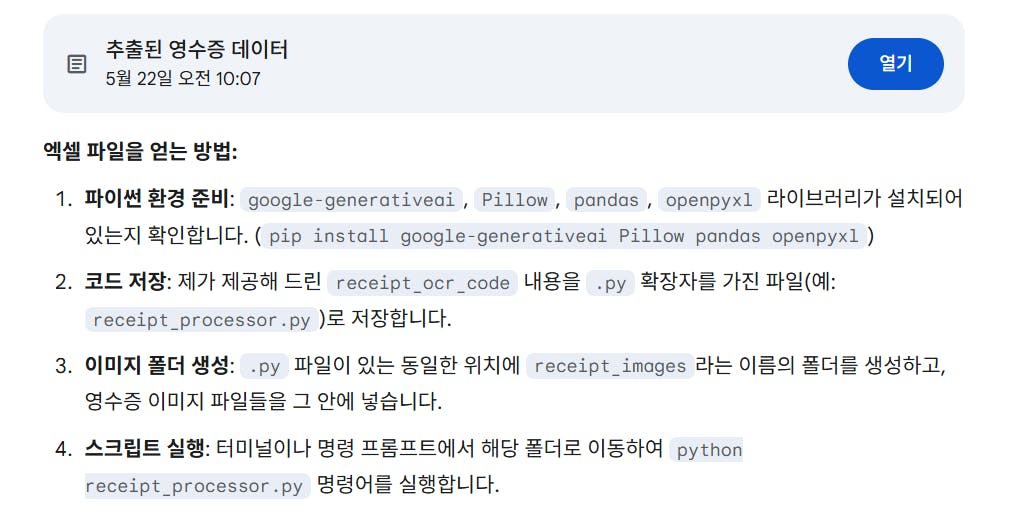Click the 엑셀 파일을 얻는 방법 heading
Image resolution: width=1017 pixels, height=512 pixels.
(140, 152)
